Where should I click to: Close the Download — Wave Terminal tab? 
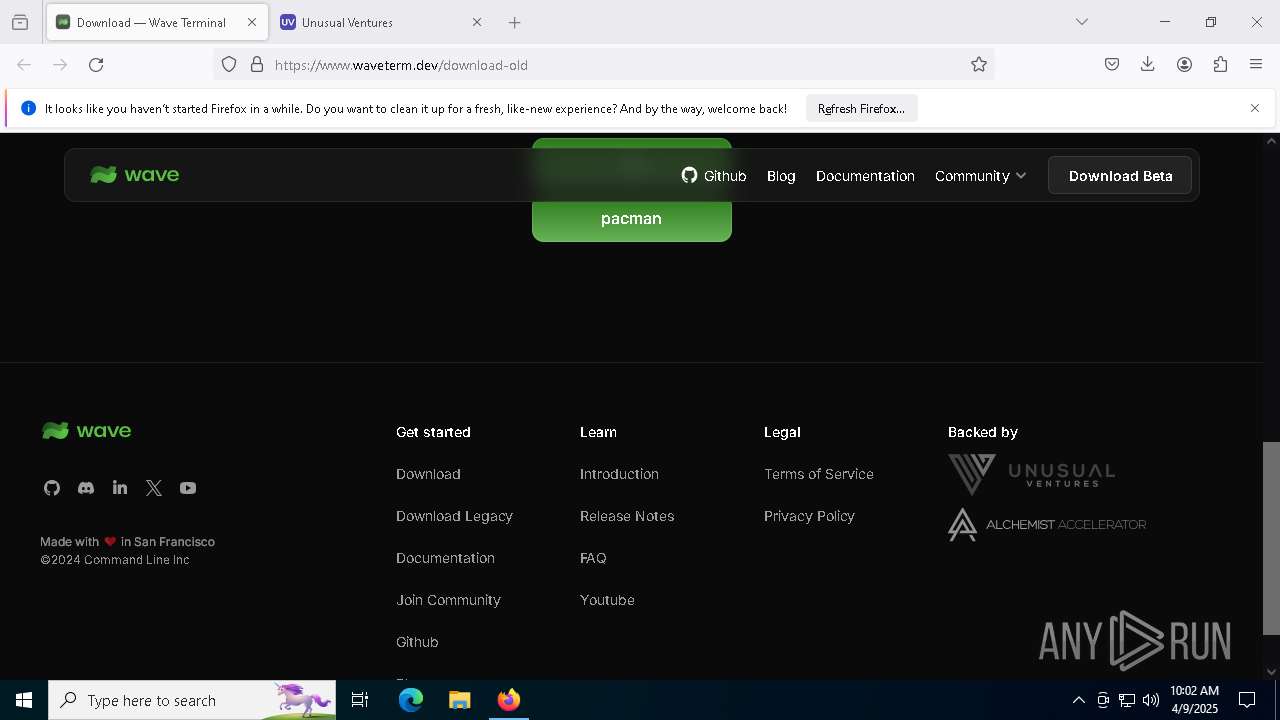tap(252, 22)
